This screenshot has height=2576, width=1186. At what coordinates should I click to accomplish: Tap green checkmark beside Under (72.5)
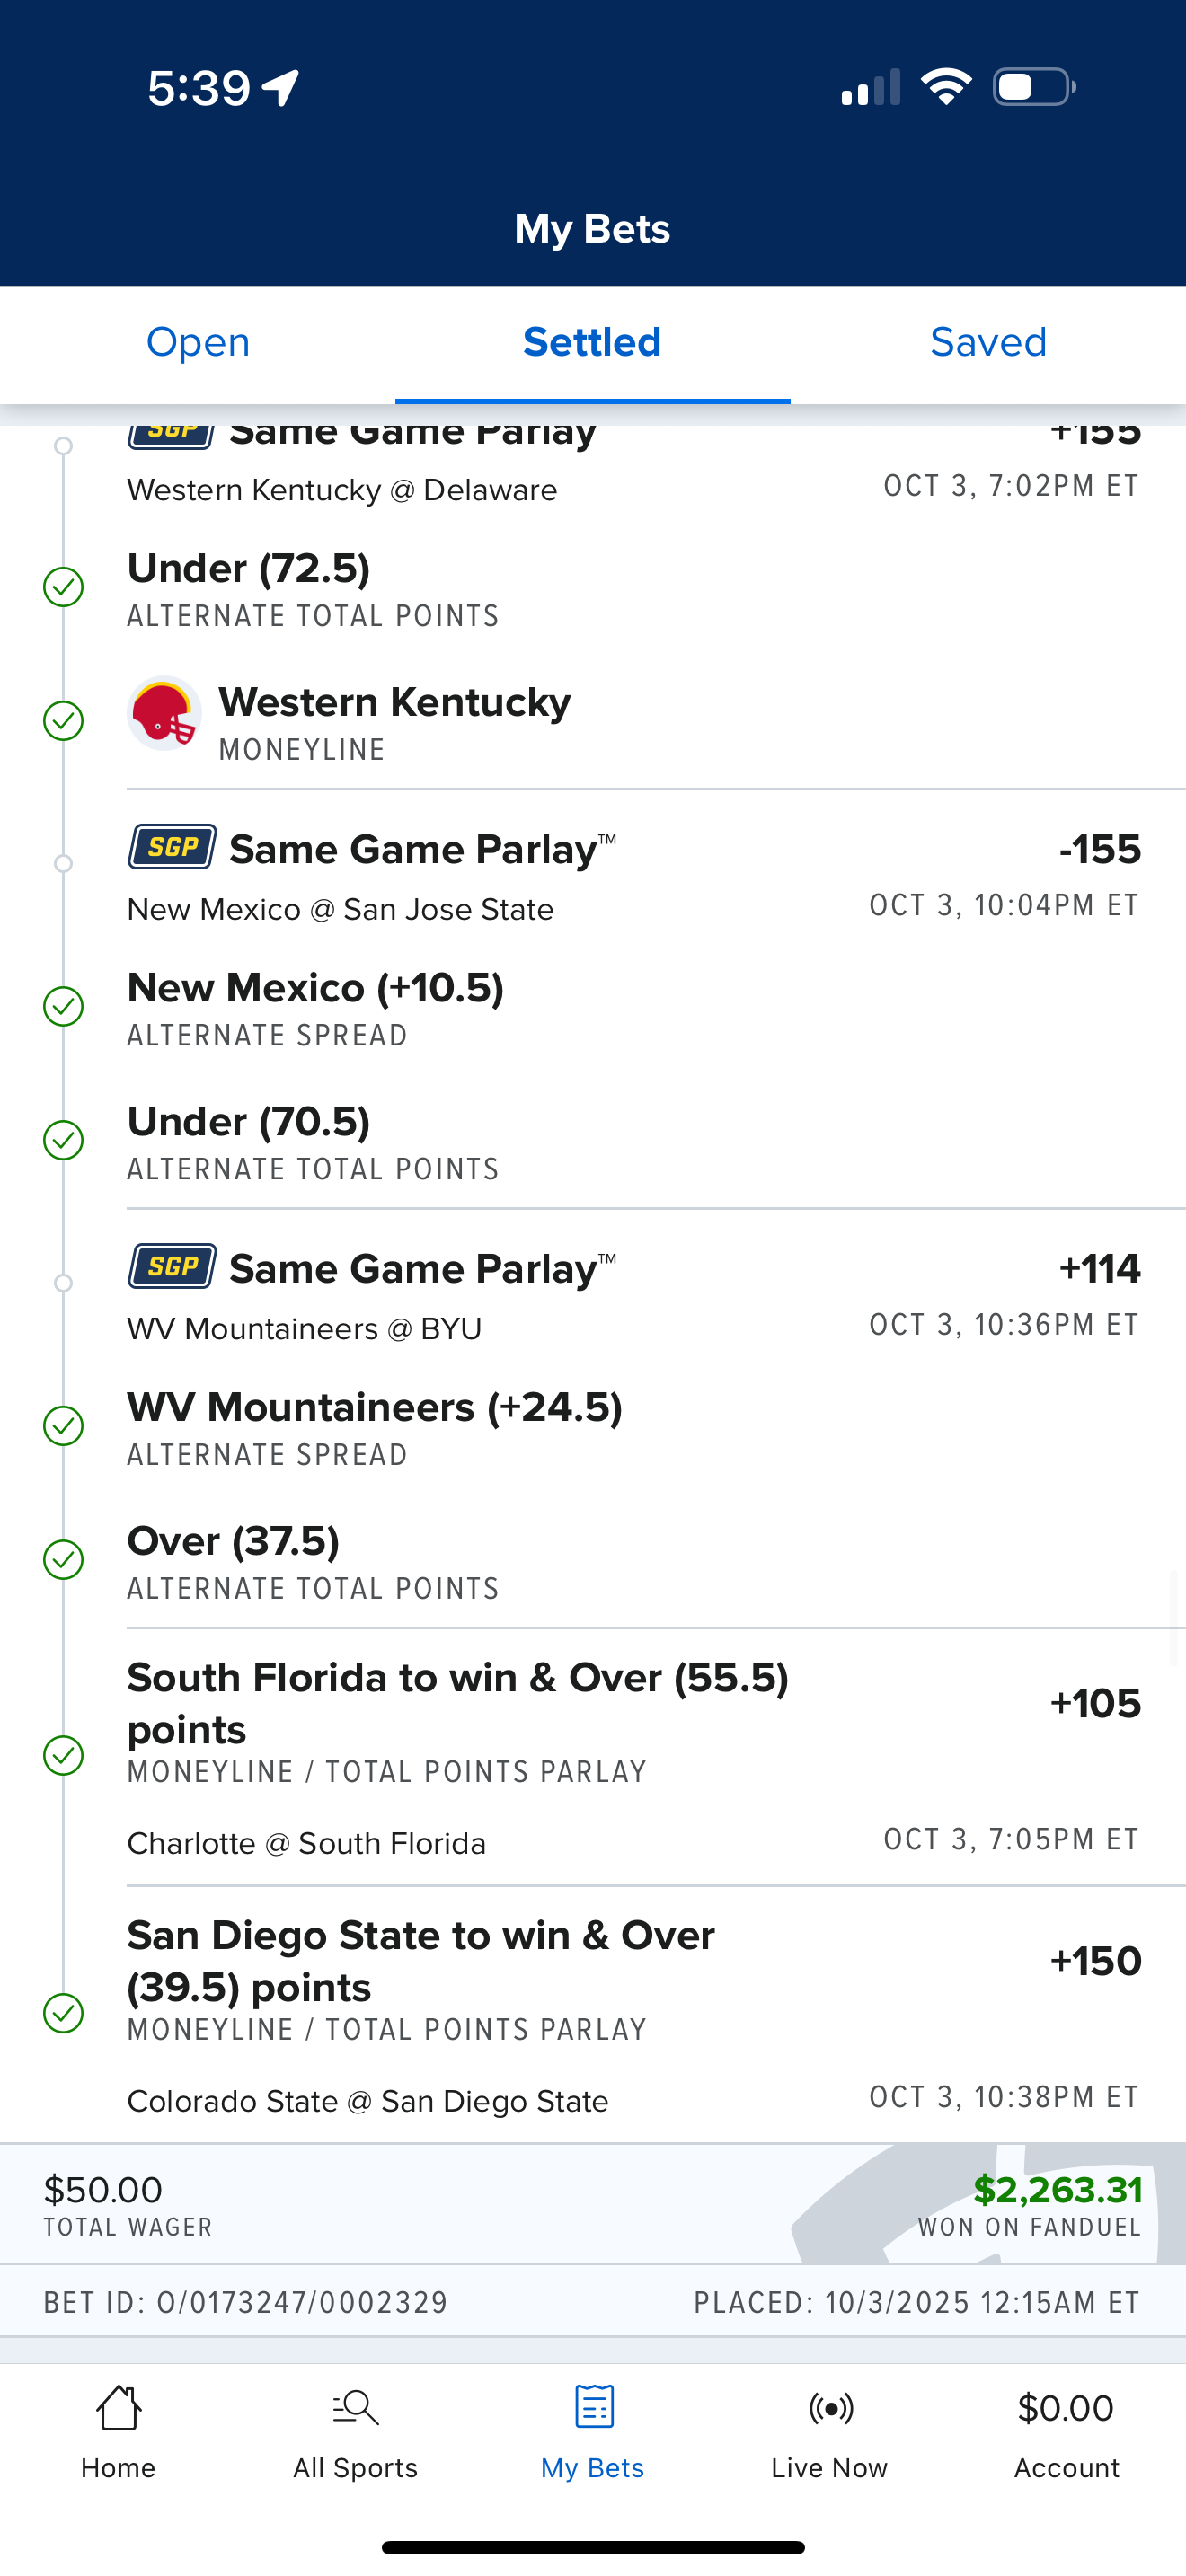[63, 587]
